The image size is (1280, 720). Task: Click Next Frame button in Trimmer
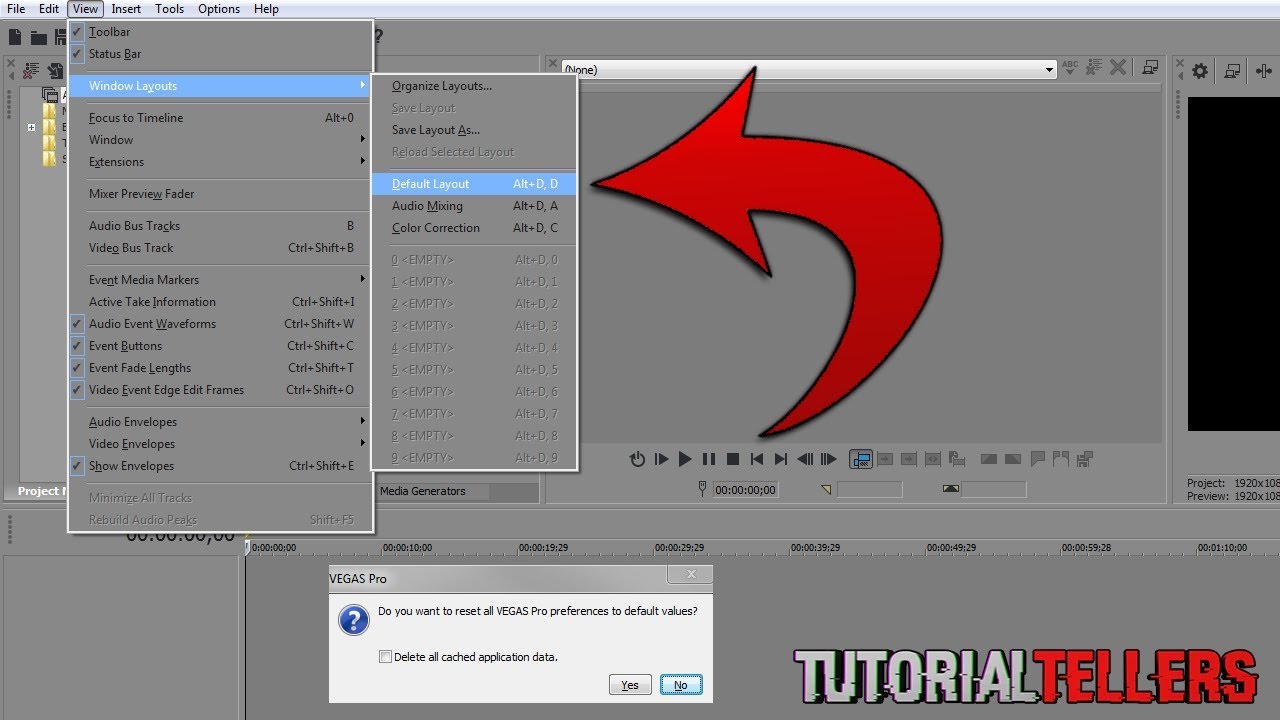click(x=828, y=460)
